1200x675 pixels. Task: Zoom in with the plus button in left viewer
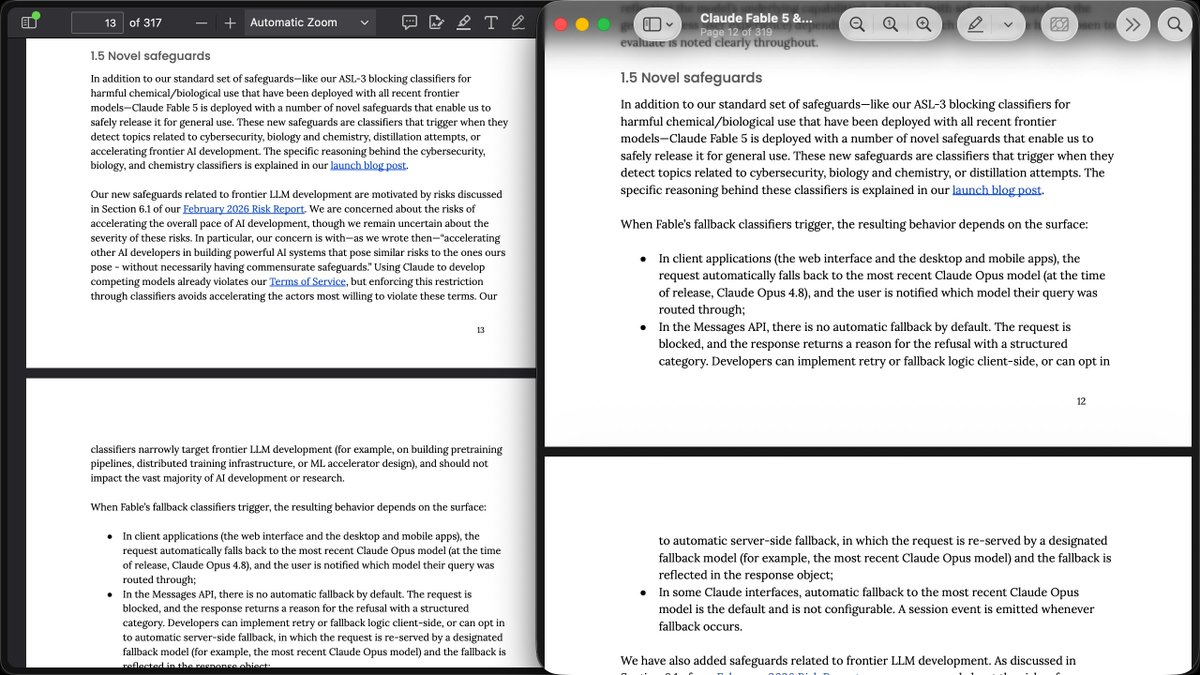click(230, 22)
